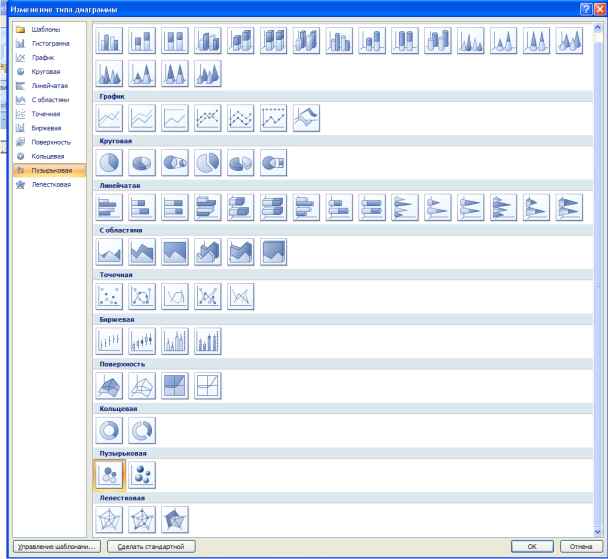Select wireframe contour chart under Поверхность
This screenshot has height=559, width=608.
click(x=208, y=386)
